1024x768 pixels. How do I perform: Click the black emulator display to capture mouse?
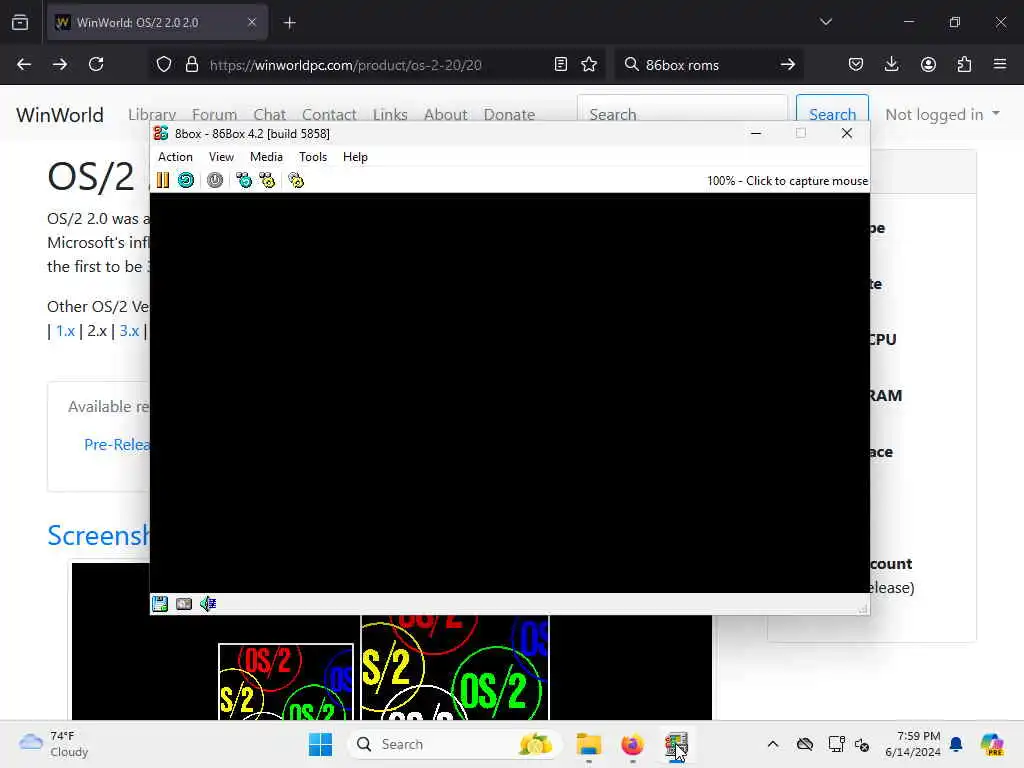[x=509, y=392]
